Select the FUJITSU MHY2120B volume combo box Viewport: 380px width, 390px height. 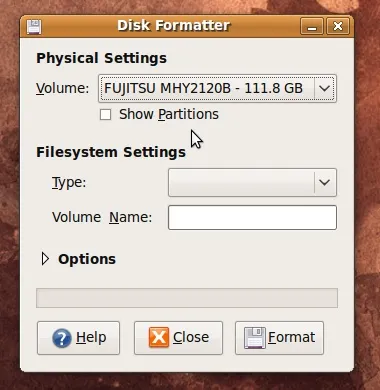coord(217,88)
